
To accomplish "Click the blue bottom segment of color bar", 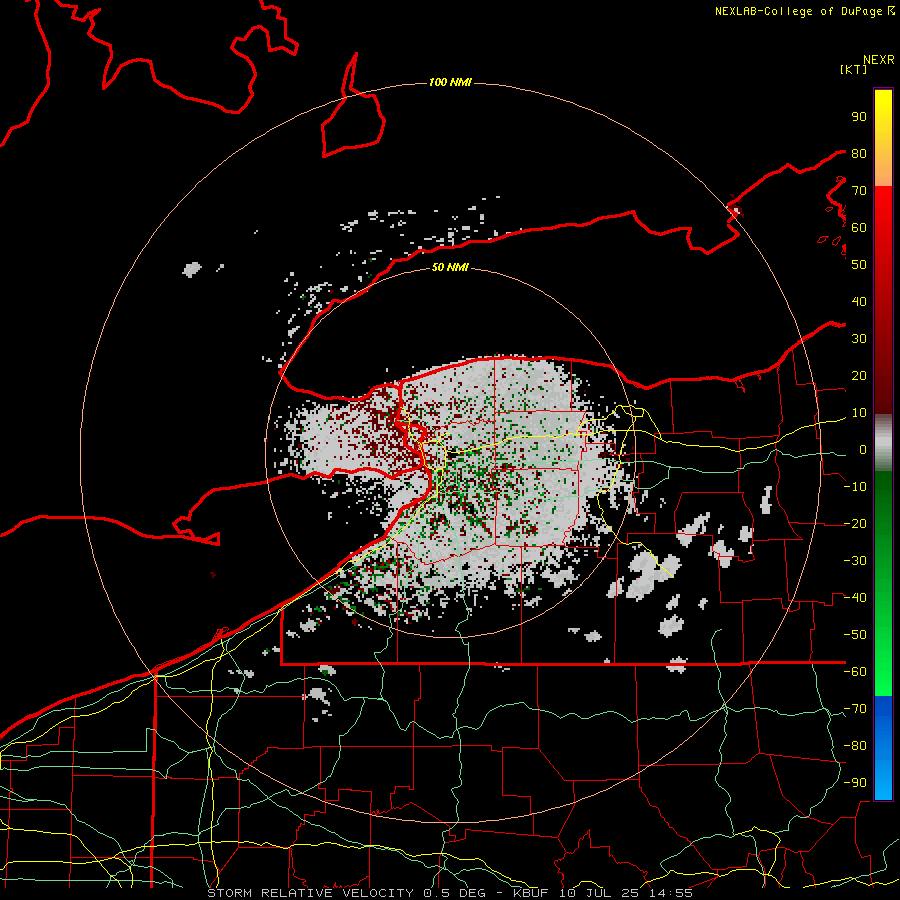I will pyautogui.click(x=883, y=747).
